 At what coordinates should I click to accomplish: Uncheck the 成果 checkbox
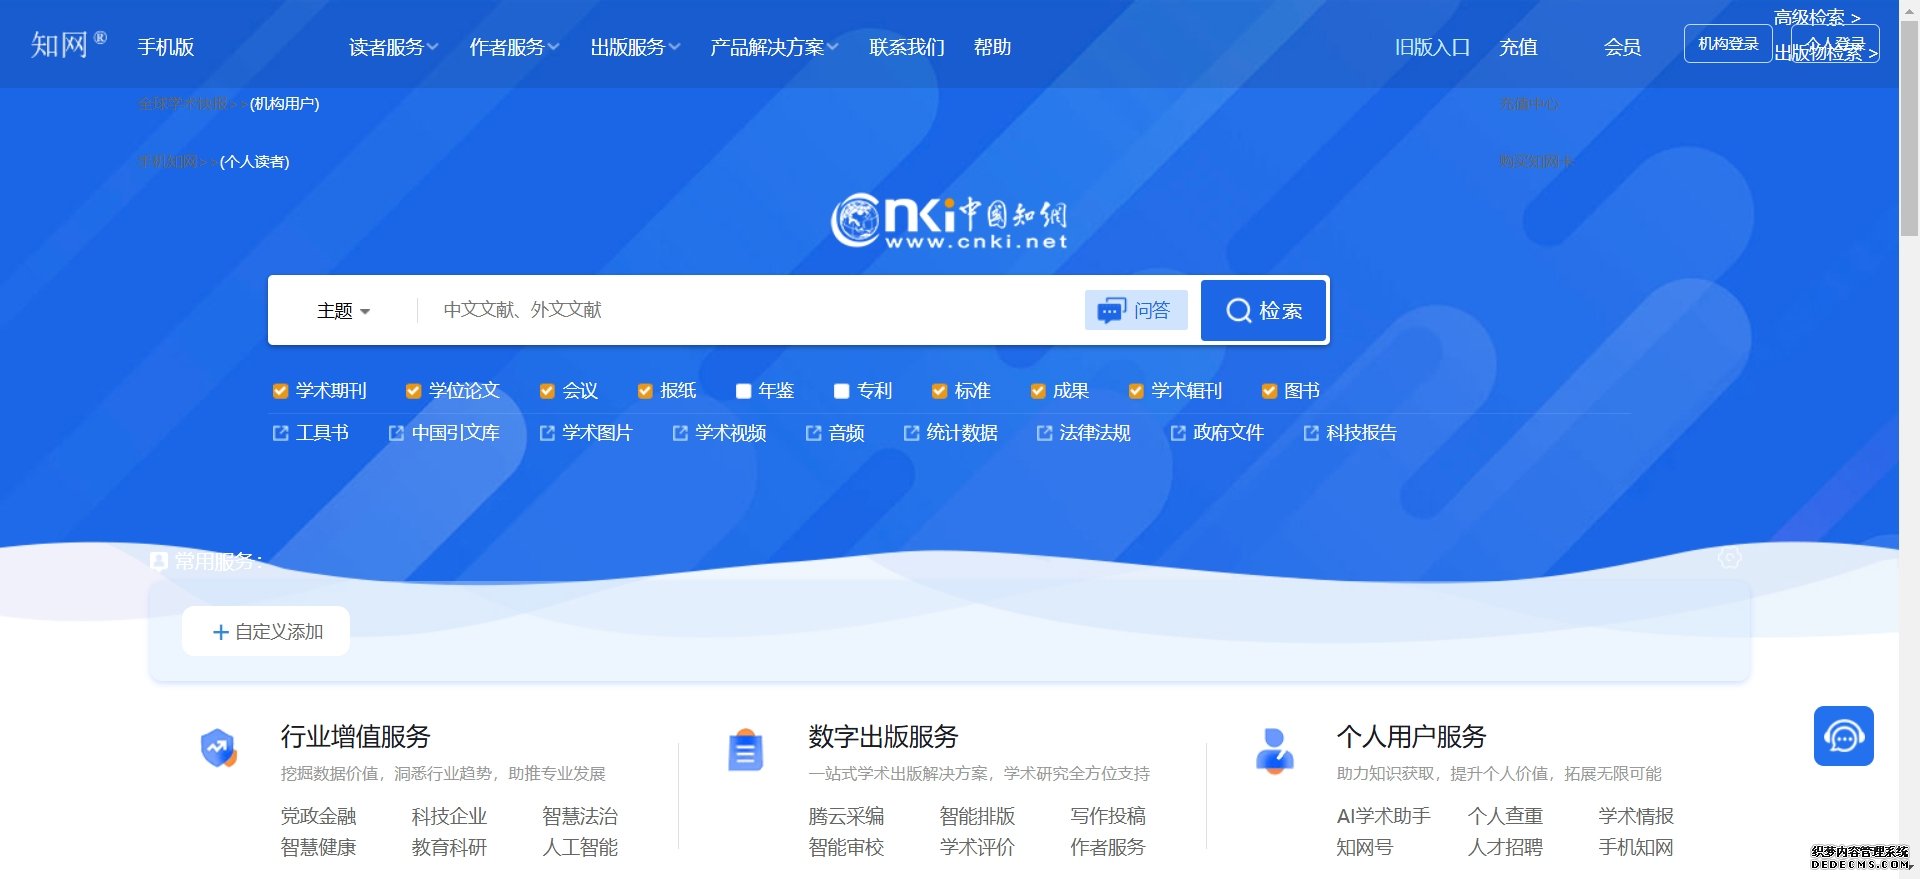(x=1038, y=391)
